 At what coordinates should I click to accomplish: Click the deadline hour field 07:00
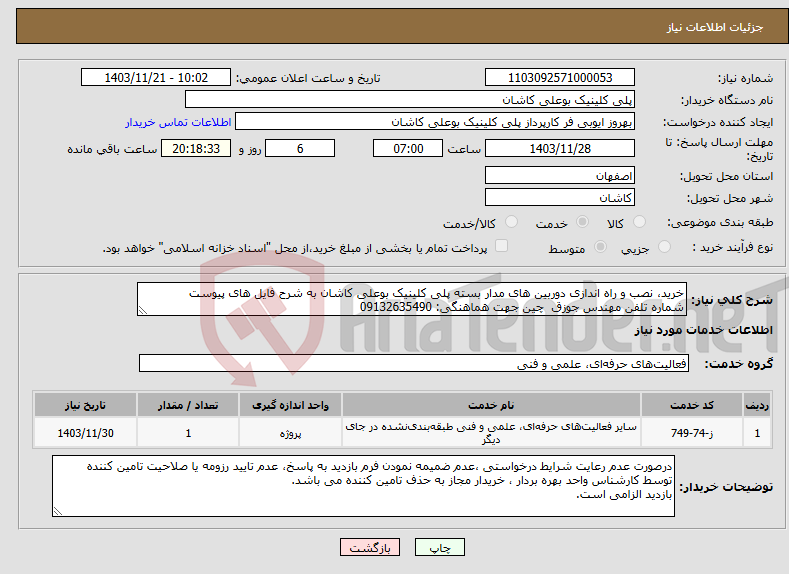(408, 148)
